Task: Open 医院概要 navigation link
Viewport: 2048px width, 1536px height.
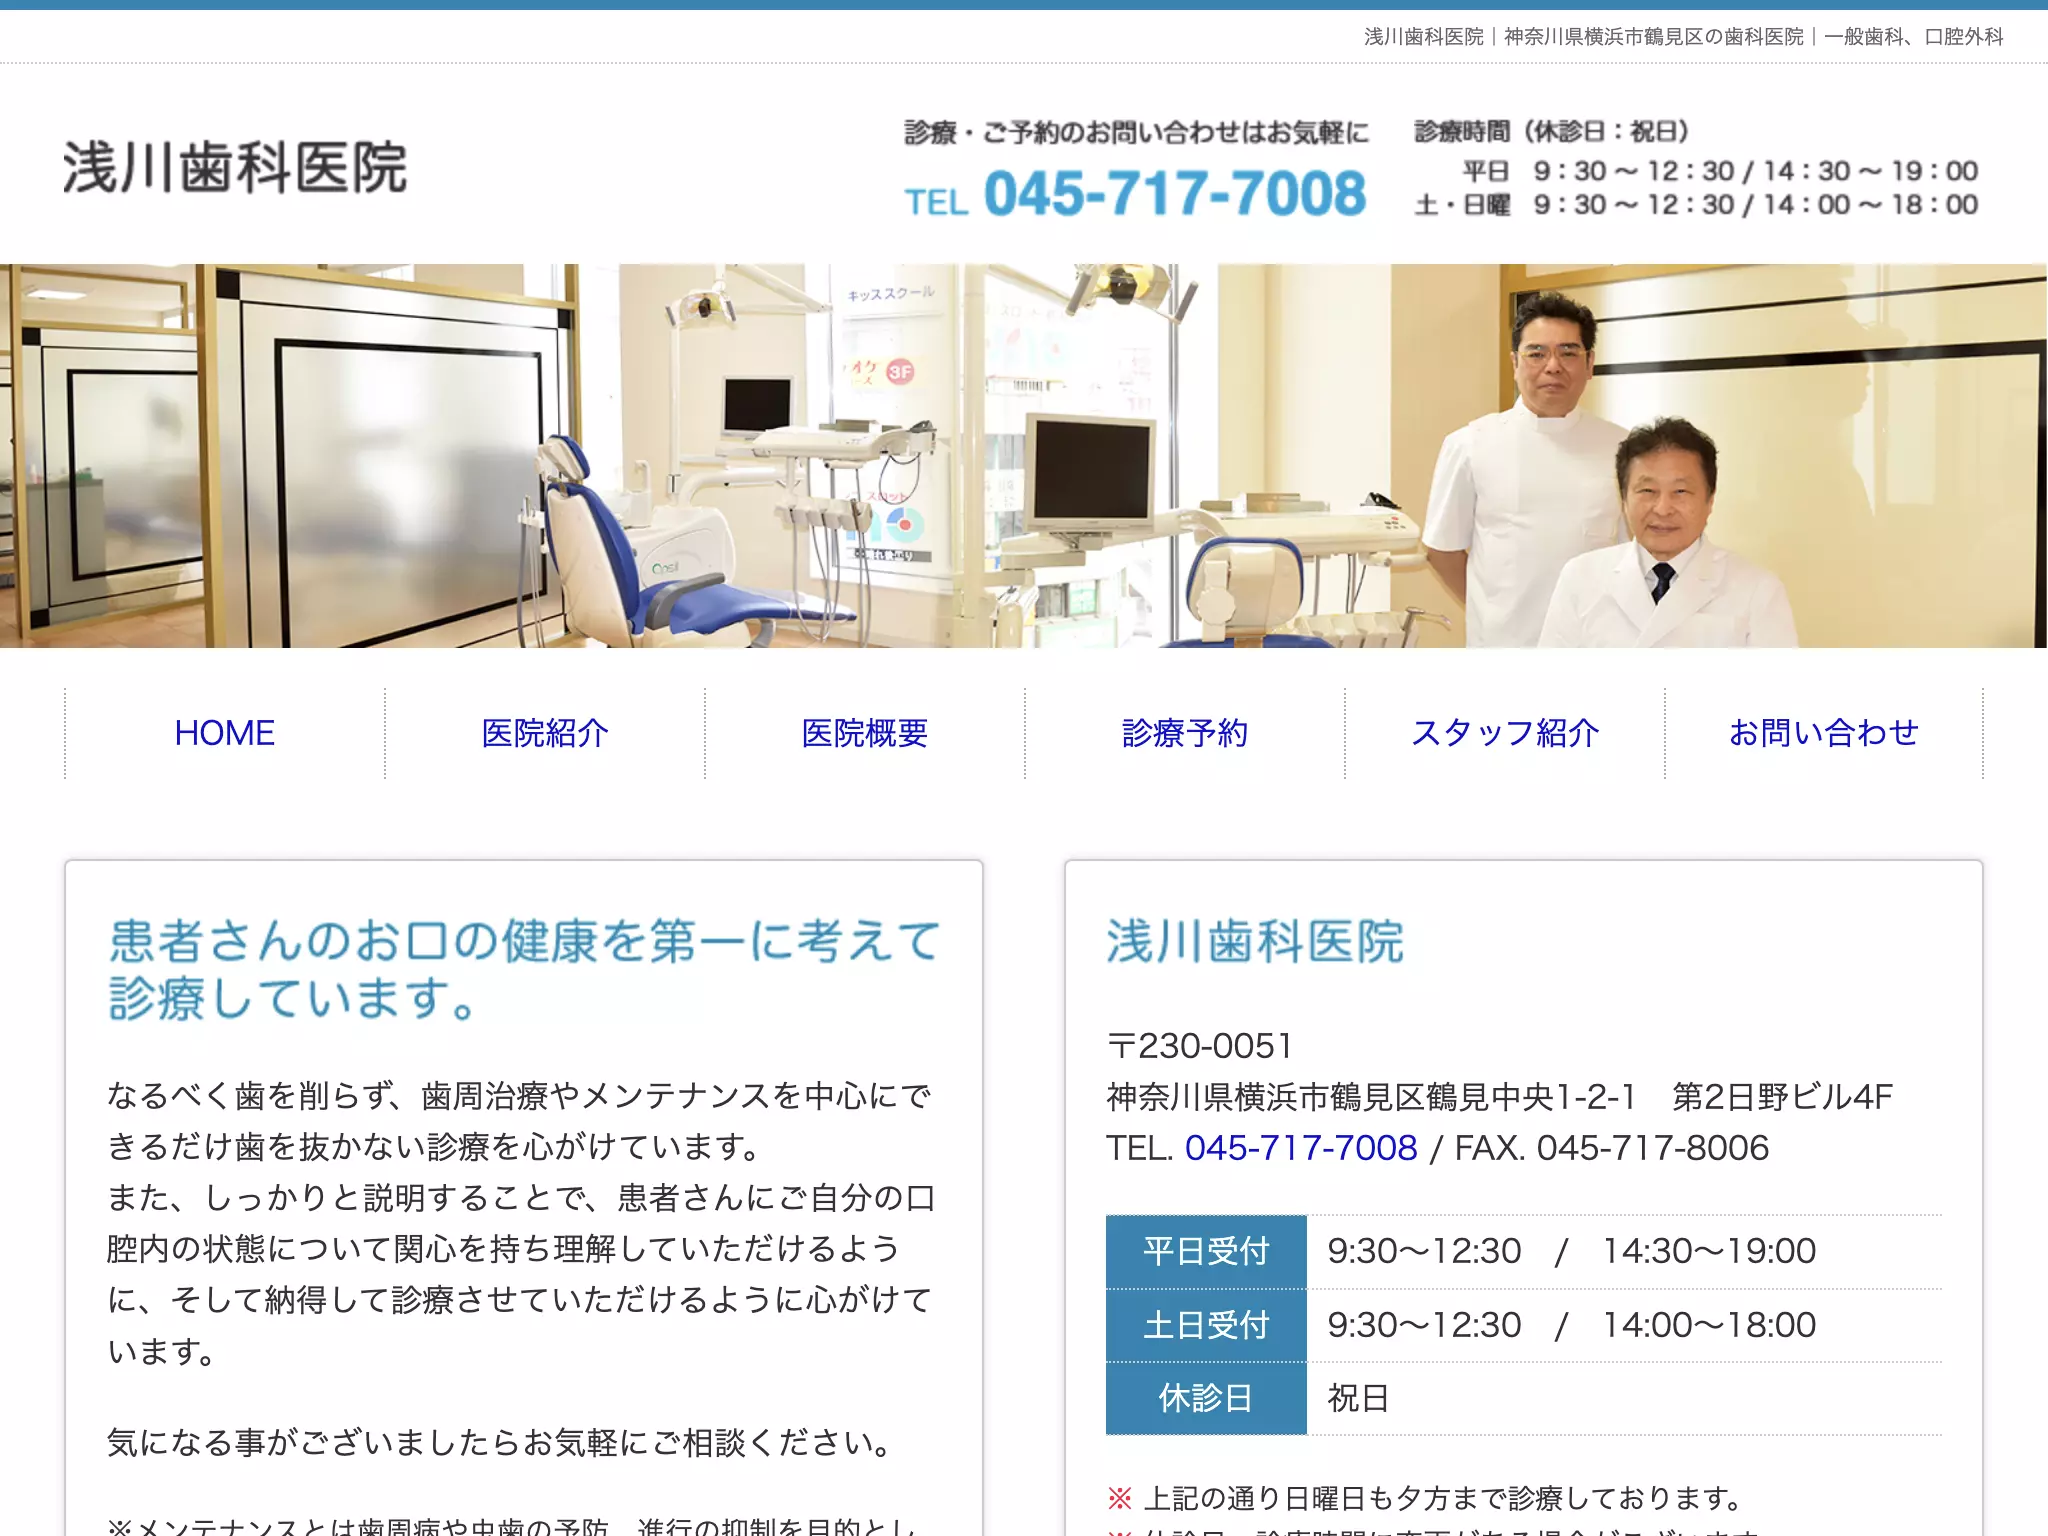Action: click(865, 733)
